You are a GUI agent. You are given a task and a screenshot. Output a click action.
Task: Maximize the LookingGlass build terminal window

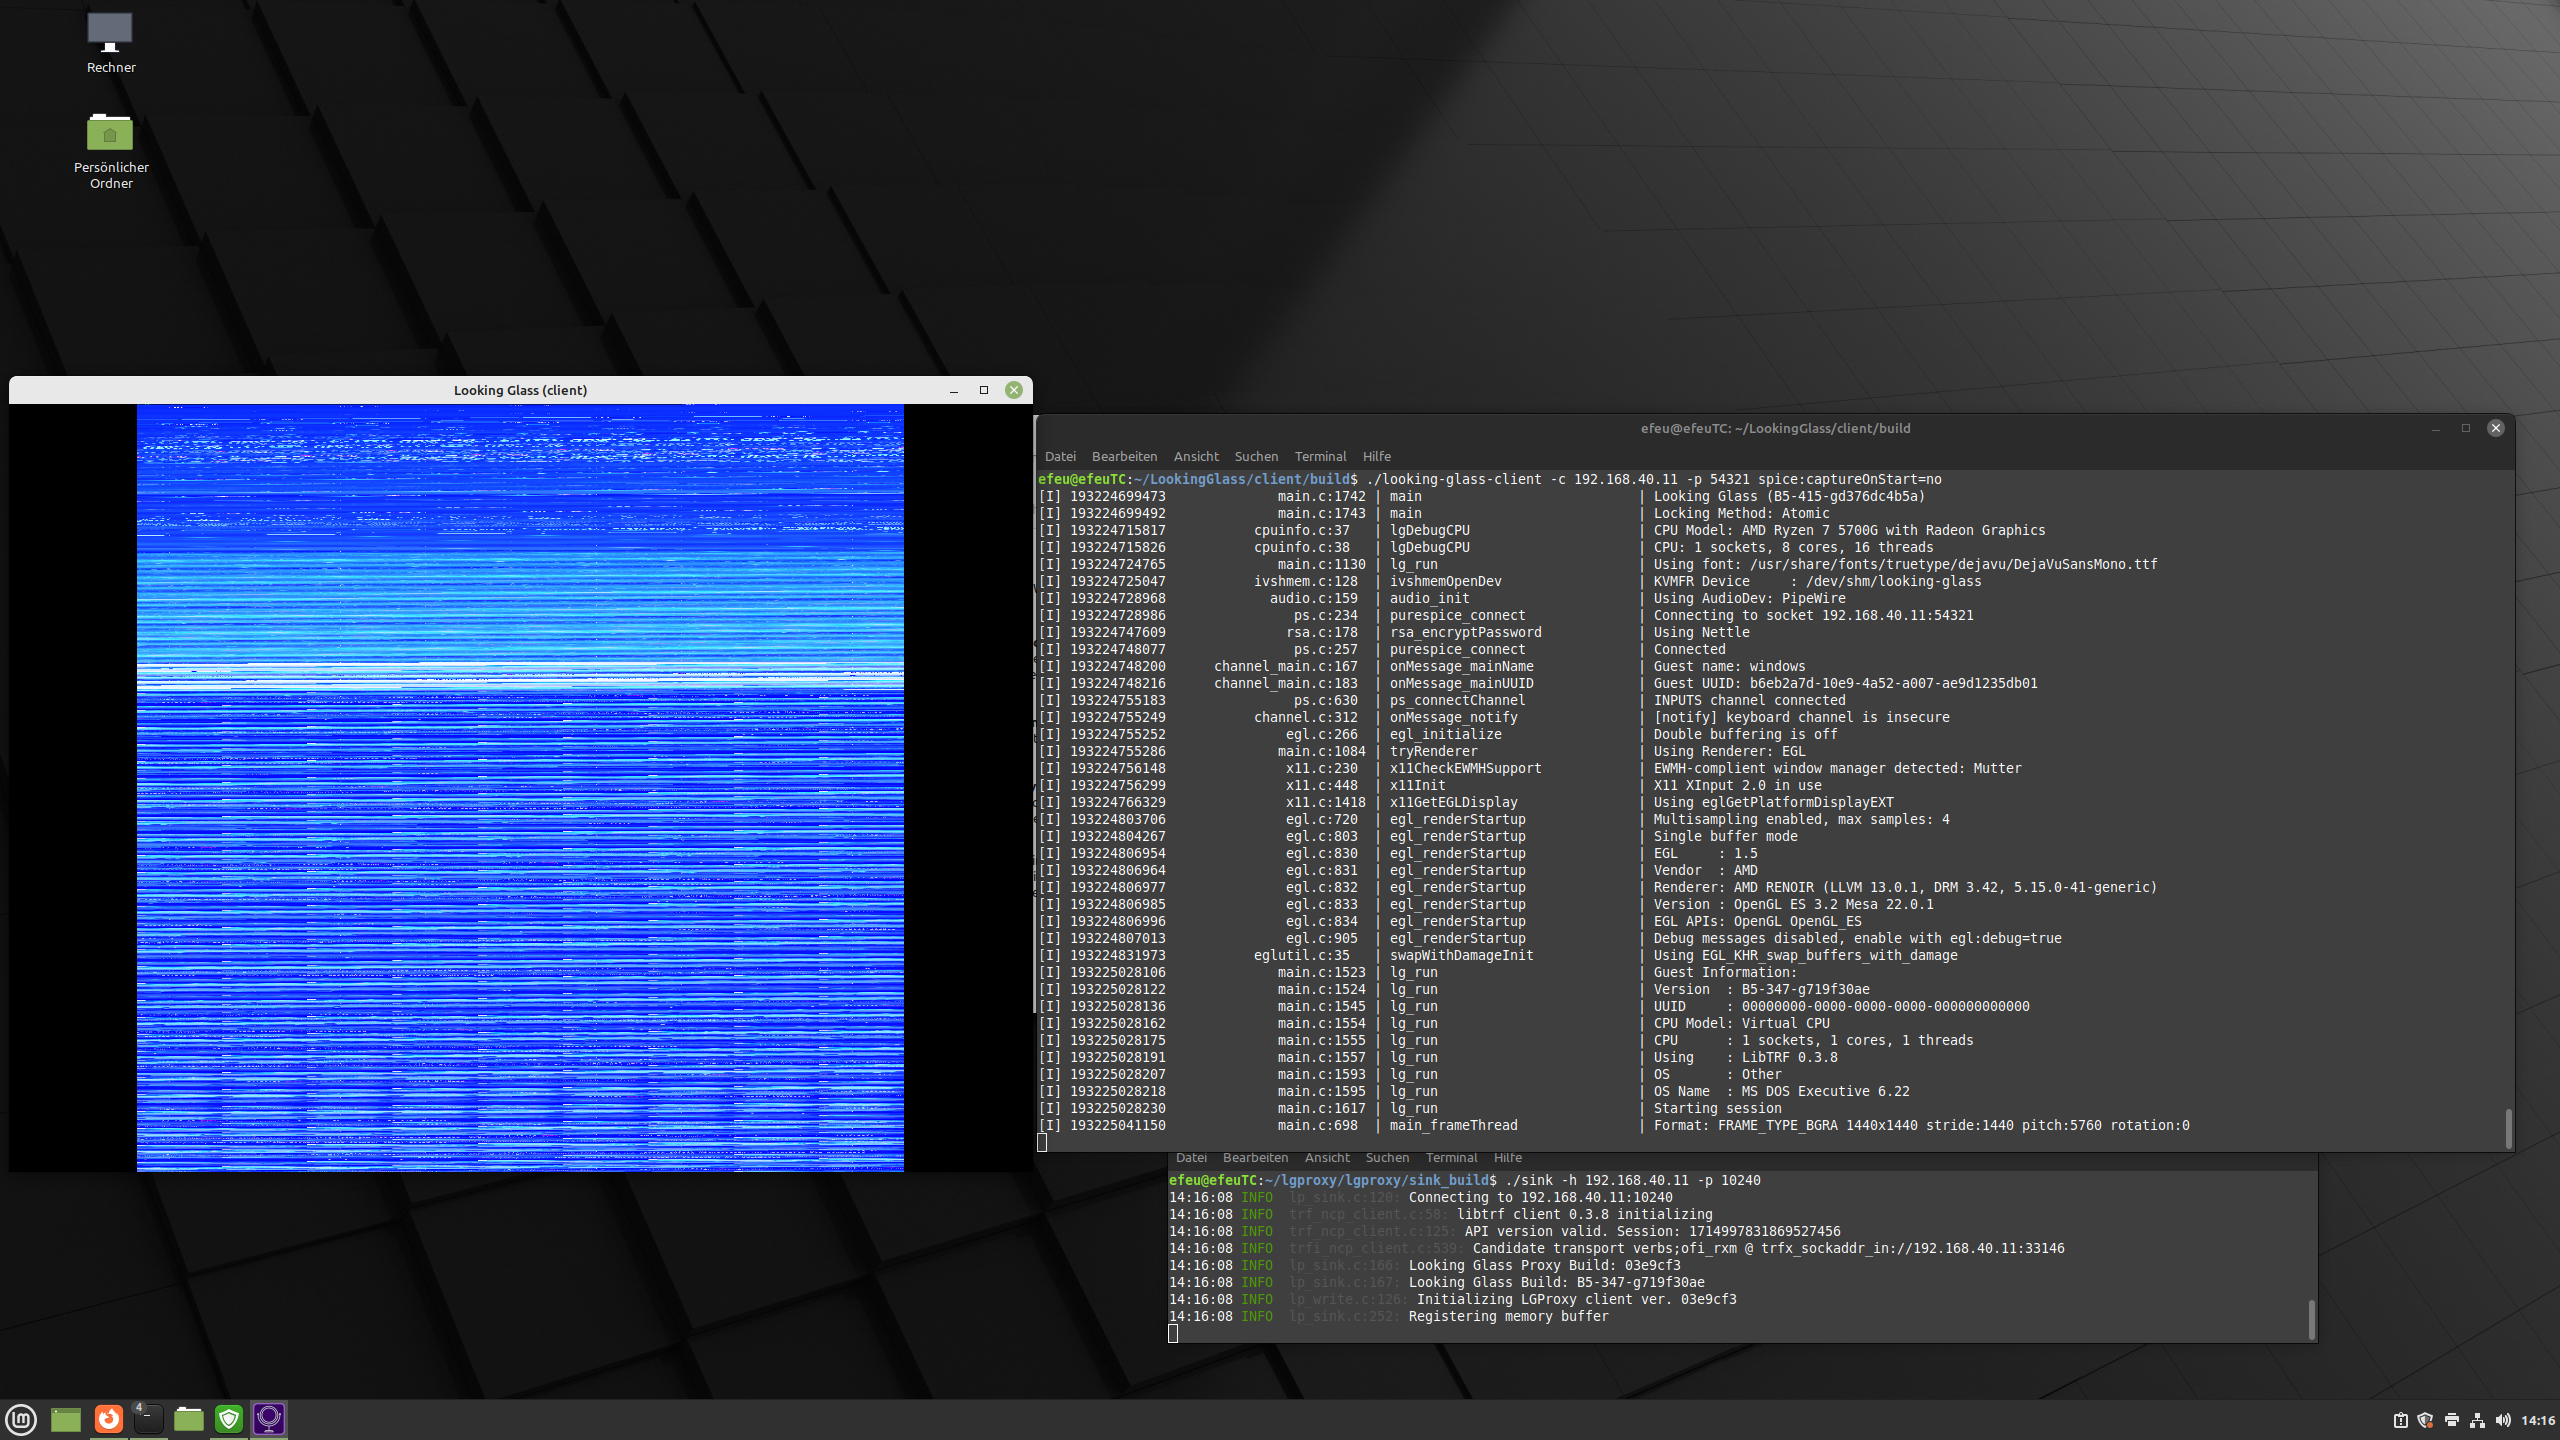[2466, 428]
